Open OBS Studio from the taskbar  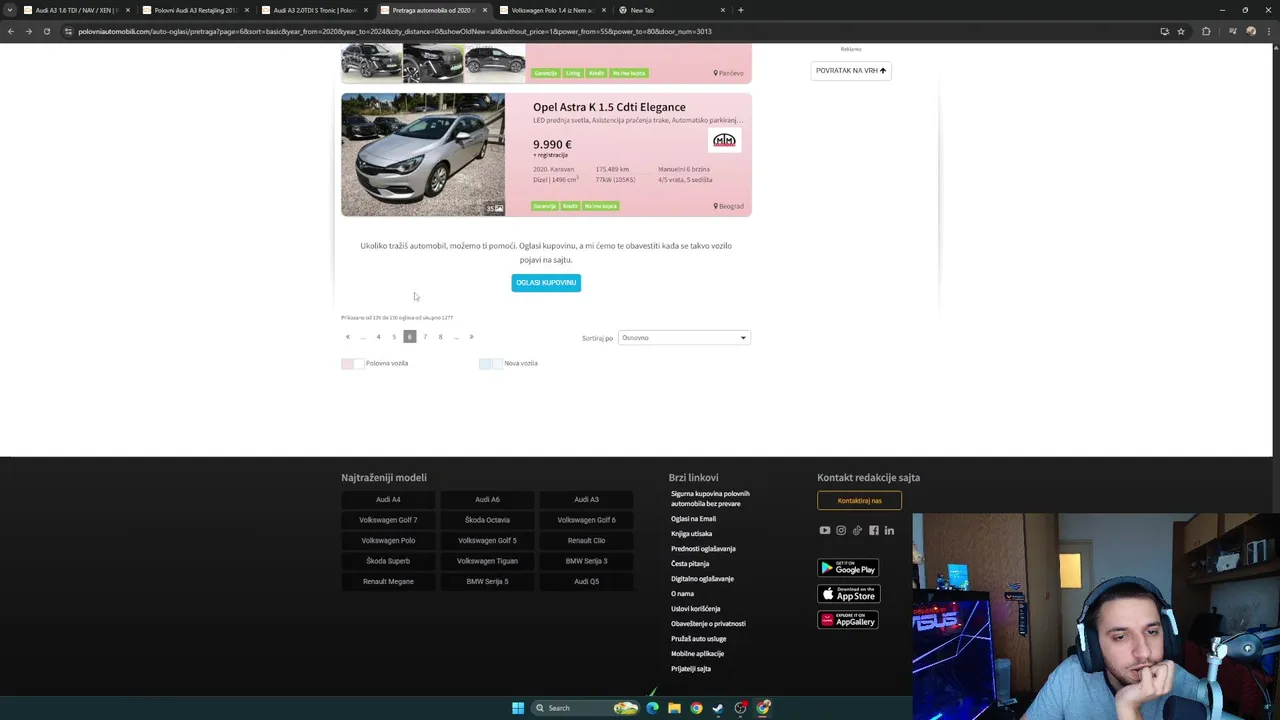coord(741,708)
